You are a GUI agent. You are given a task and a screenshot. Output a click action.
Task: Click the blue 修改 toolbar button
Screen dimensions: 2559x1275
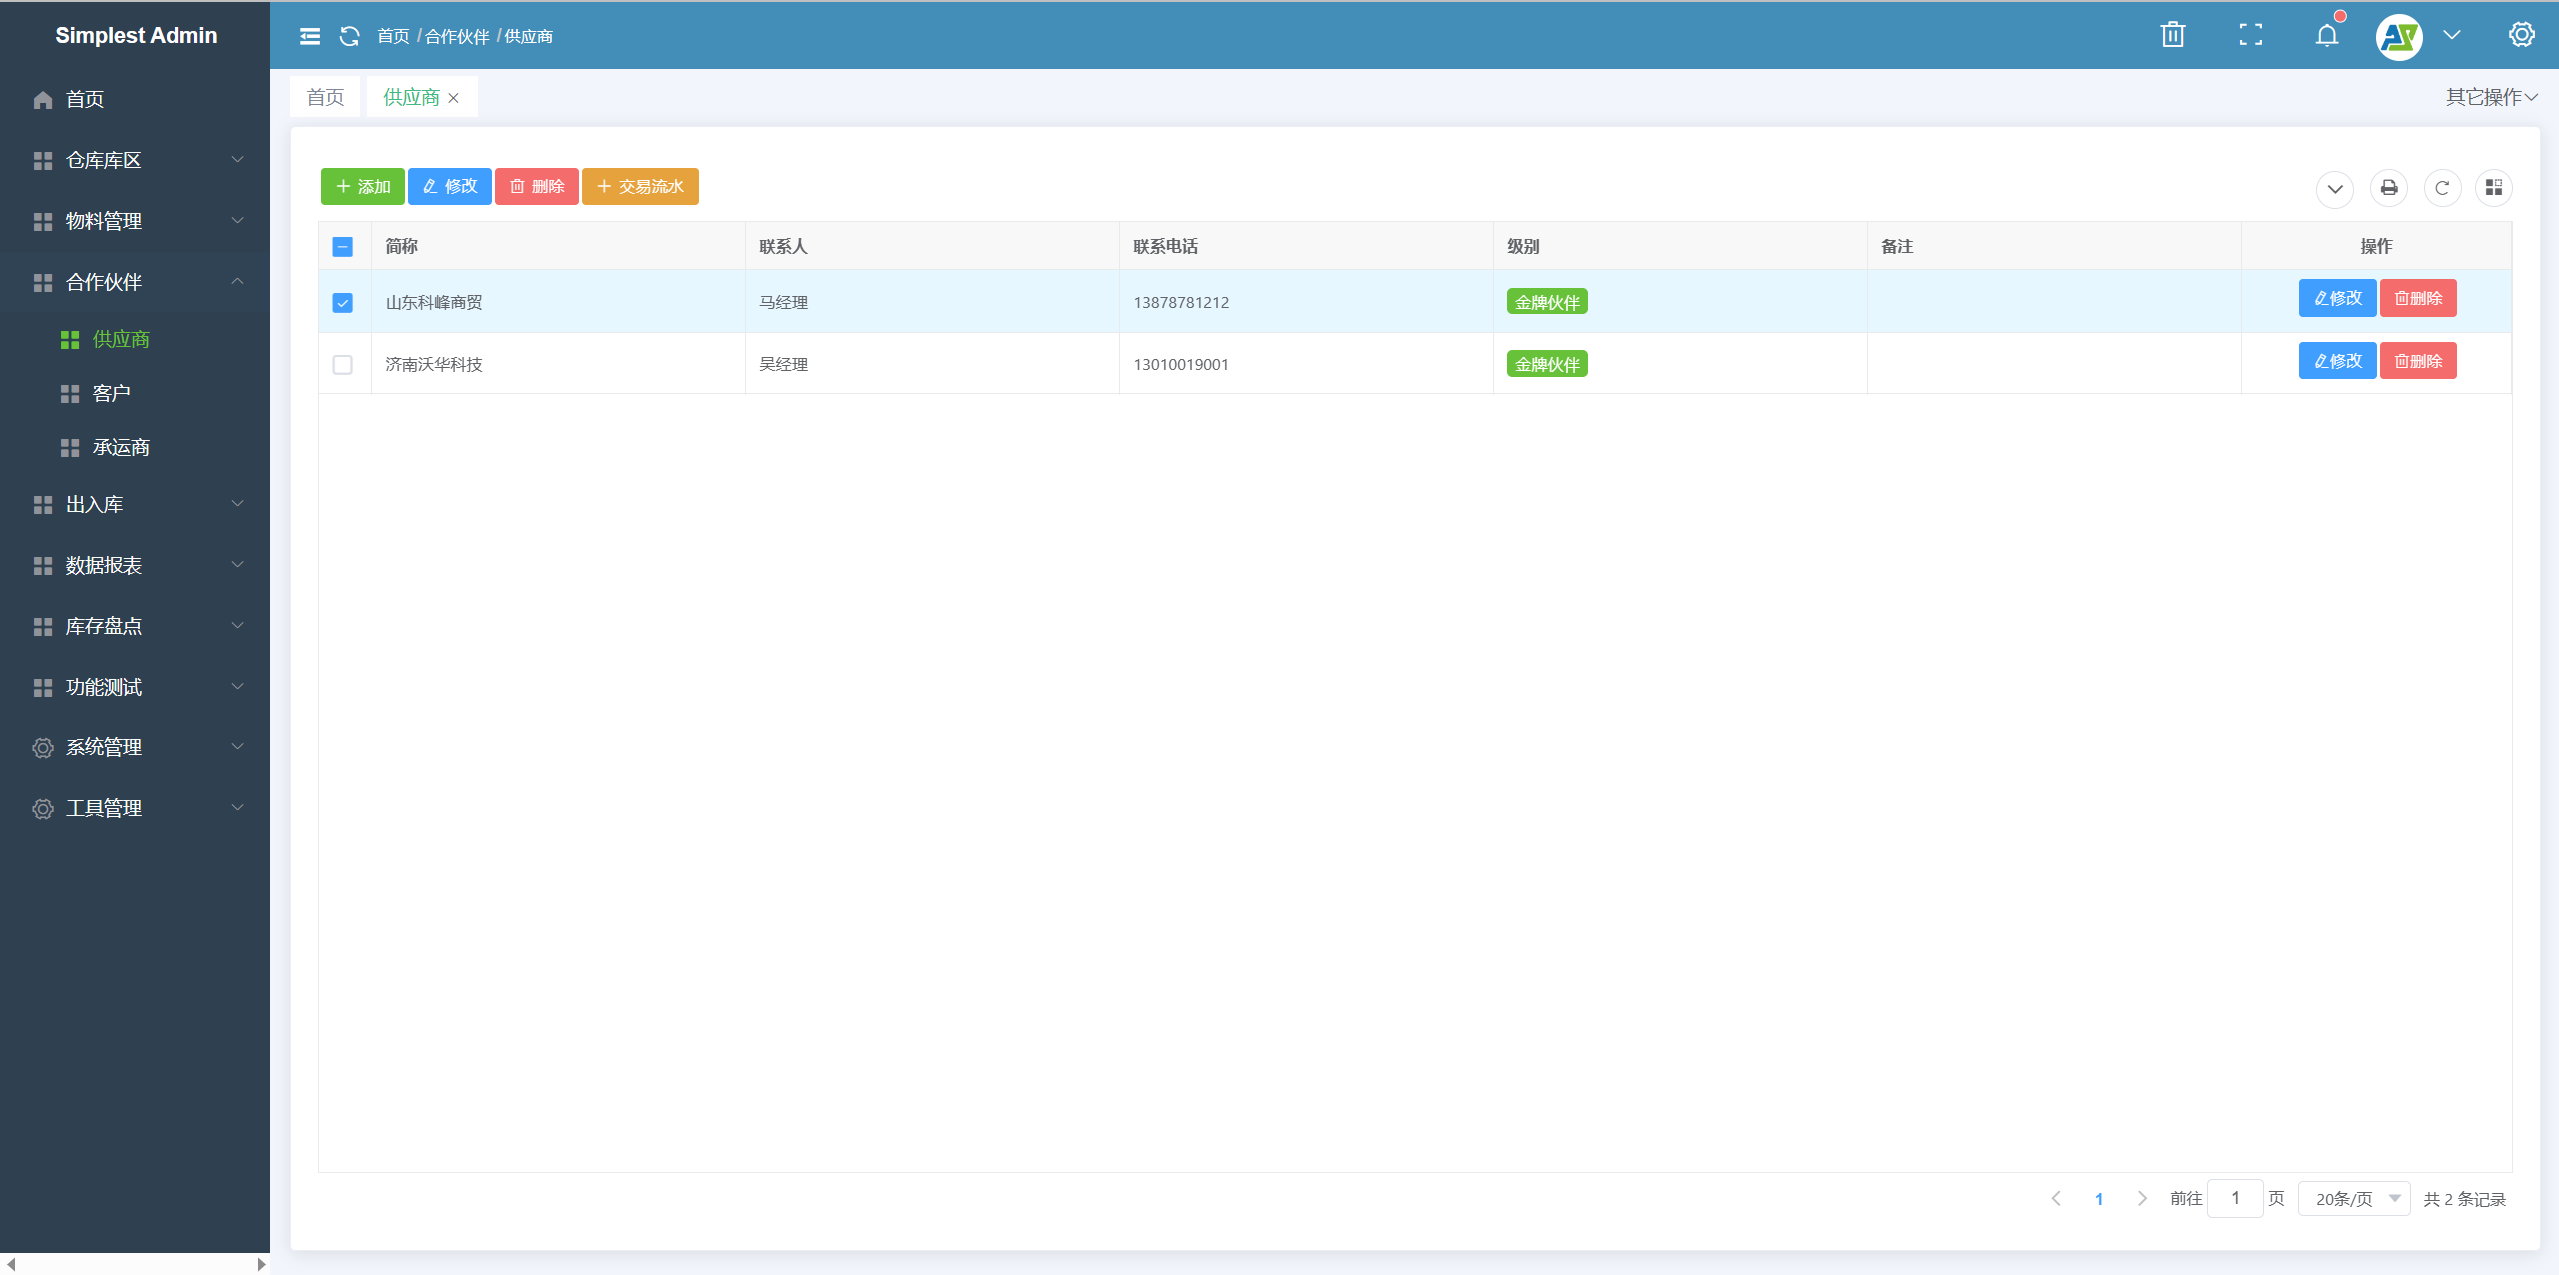449,187
